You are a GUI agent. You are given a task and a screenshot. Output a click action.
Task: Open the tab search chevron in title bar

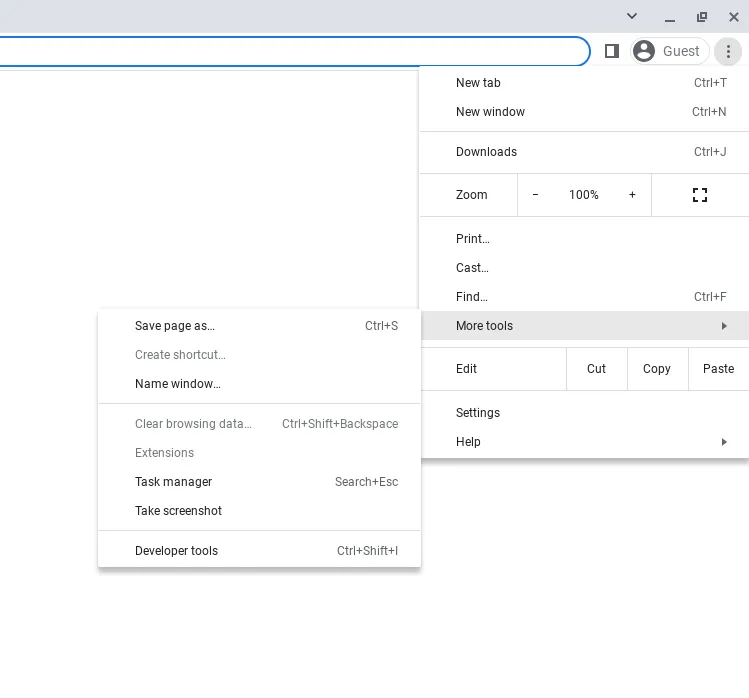point(631,16)
